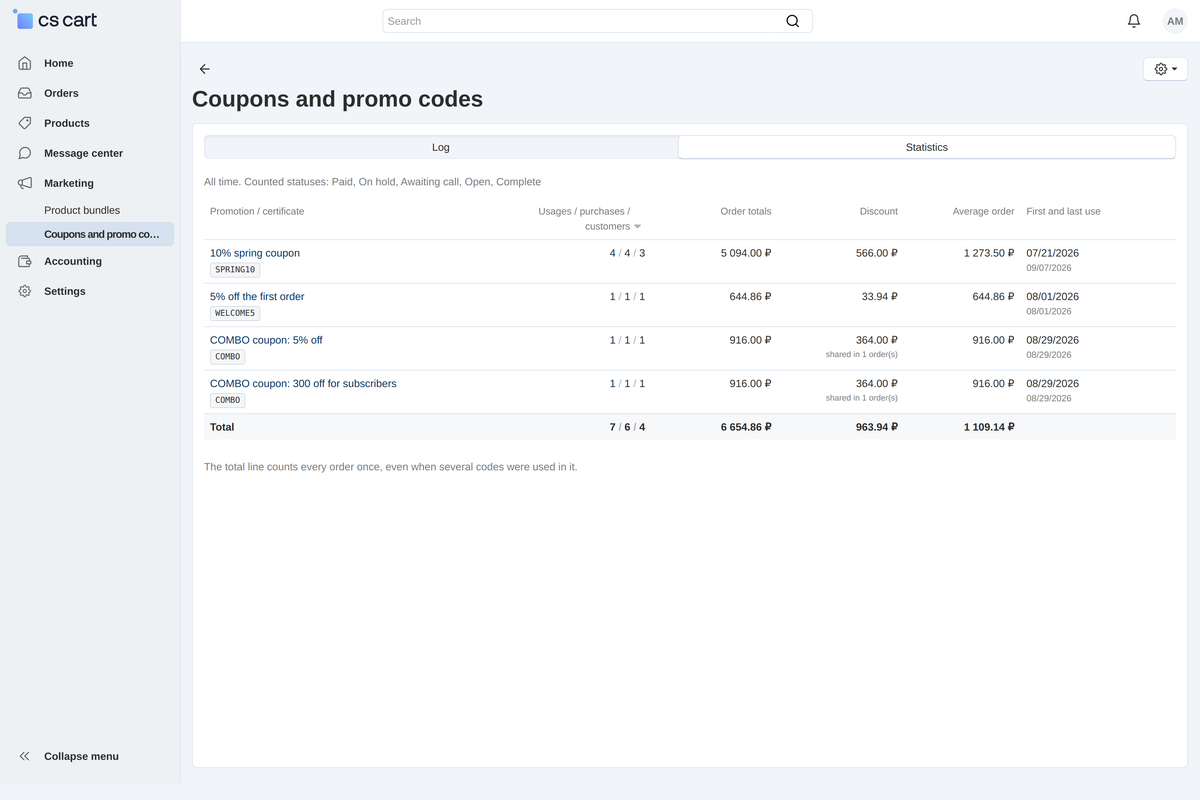This screenshot has width=1200, height=800.
Task: Click the CS-Cart logo
Action: 55,20
